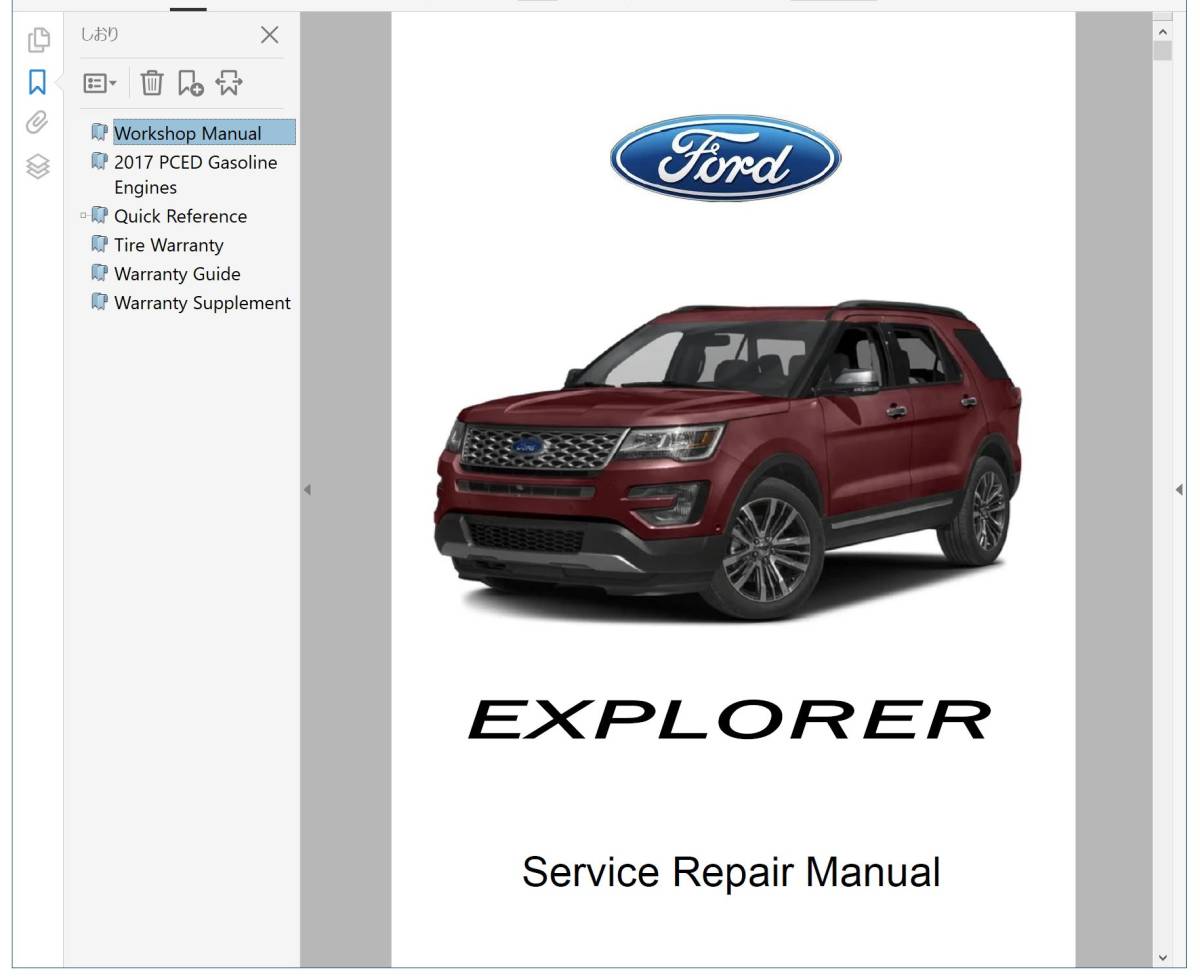This screenshot has width=1200, height=980.
Task: Delete the selected bookmark with trash icon
Action: (152, 83)
